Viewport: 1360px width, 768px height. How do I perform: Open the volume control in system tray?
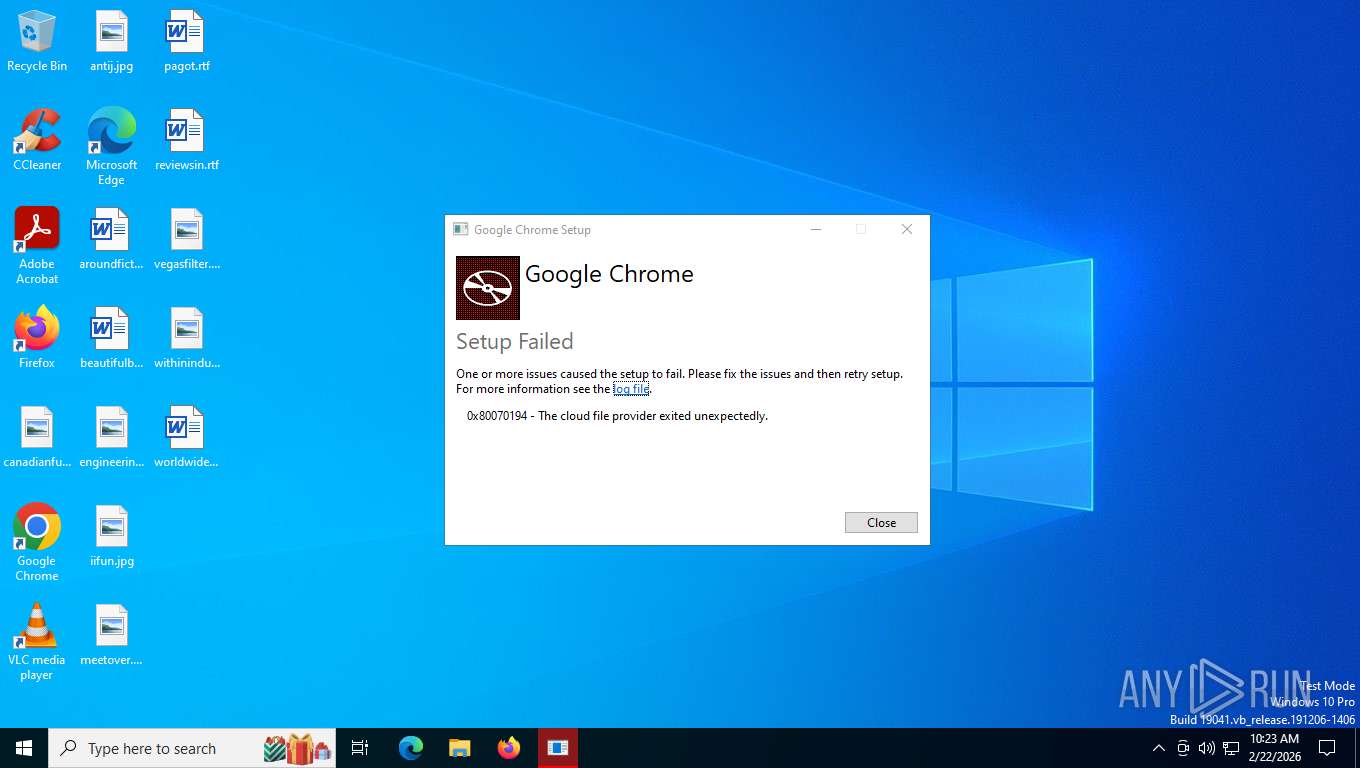click(x=1207, y=748)
